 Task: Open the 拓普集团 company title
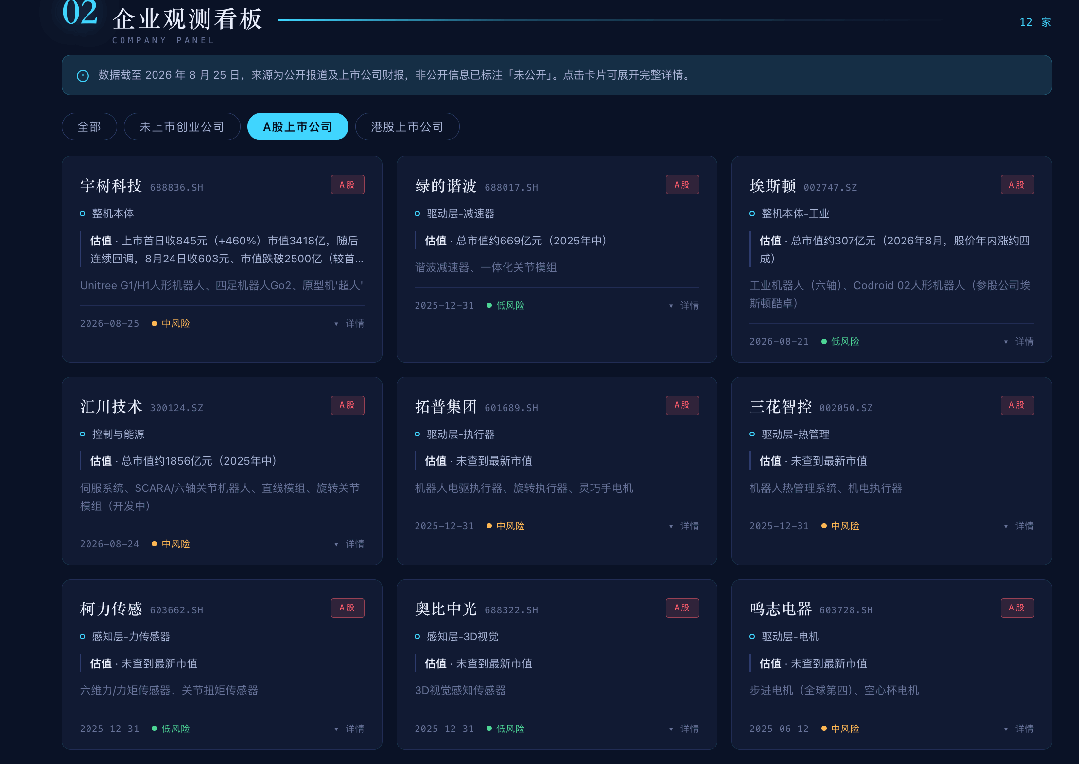446,406
